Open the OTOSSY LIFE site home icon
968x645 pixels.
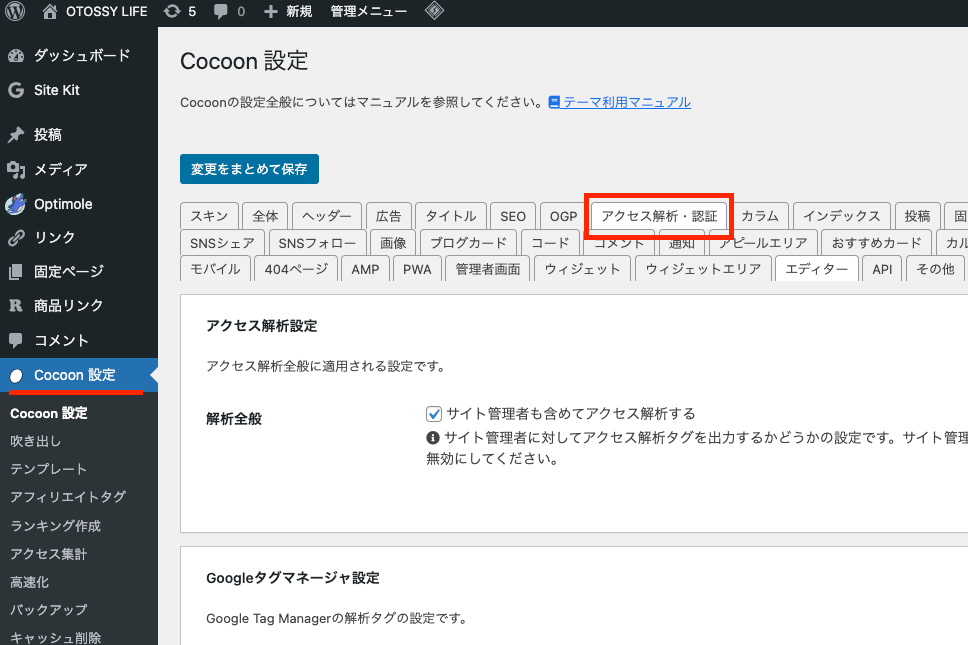click(x=50, y=12)
